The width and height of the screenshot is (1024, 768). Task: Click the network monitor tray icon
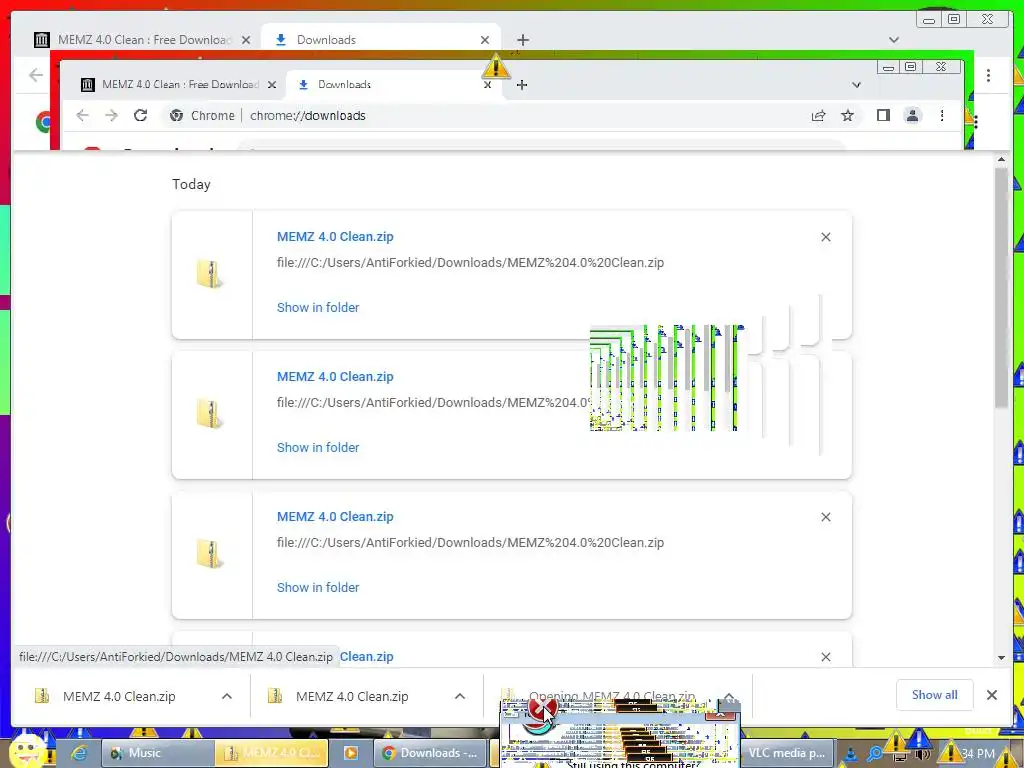(x=900, y=756)
